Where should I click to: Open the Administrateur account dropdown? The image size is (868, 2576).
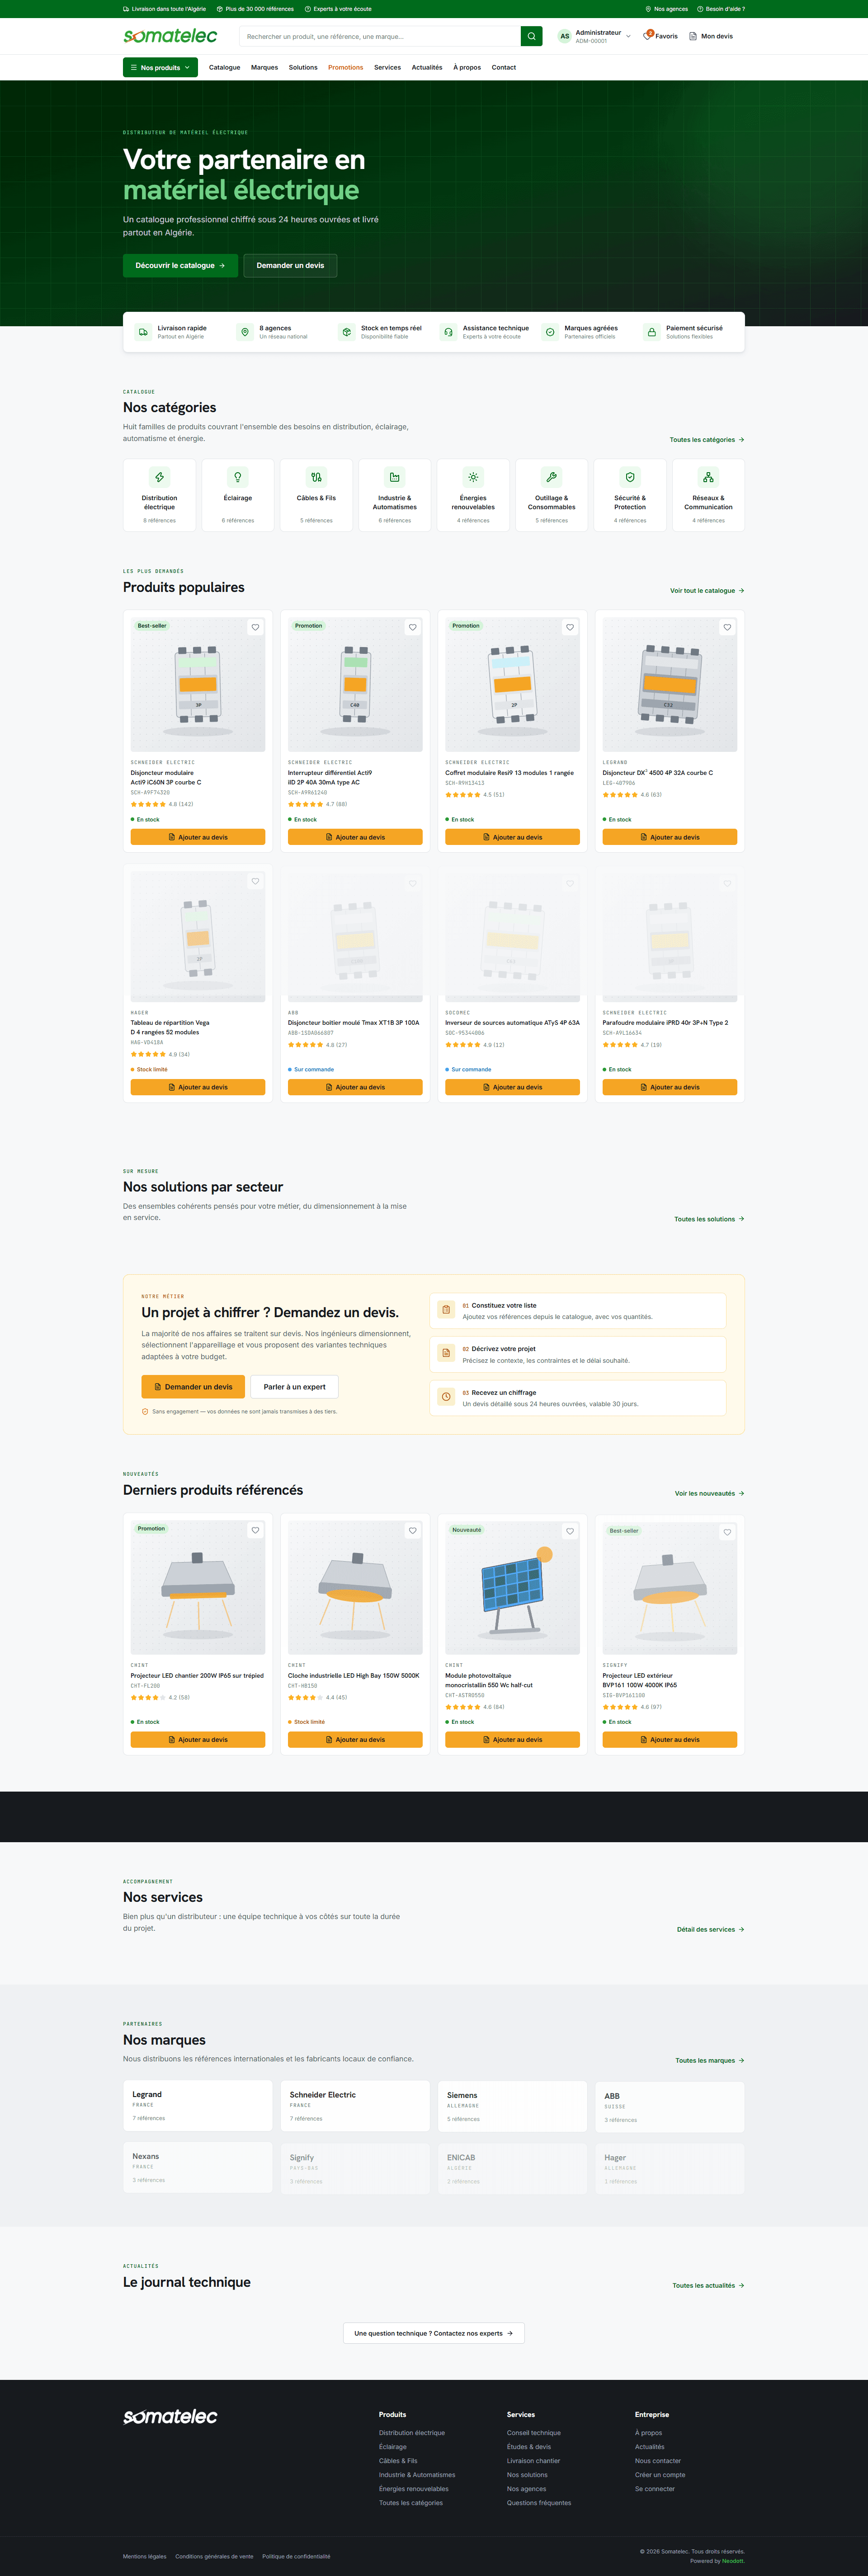pos(594,36)
